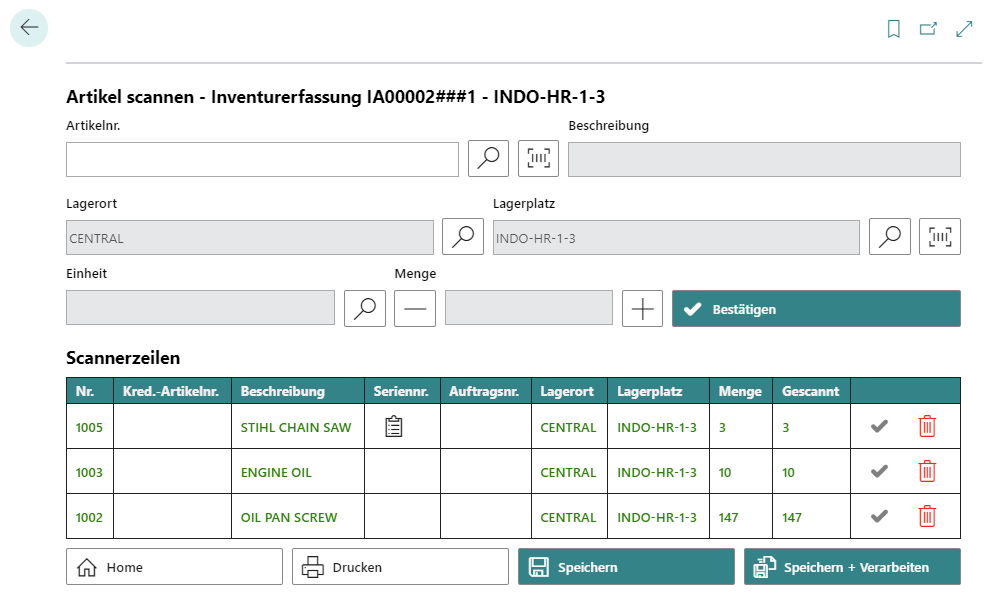Click checkmark on OIL PAN SCREW row

[x=880, y=516]
